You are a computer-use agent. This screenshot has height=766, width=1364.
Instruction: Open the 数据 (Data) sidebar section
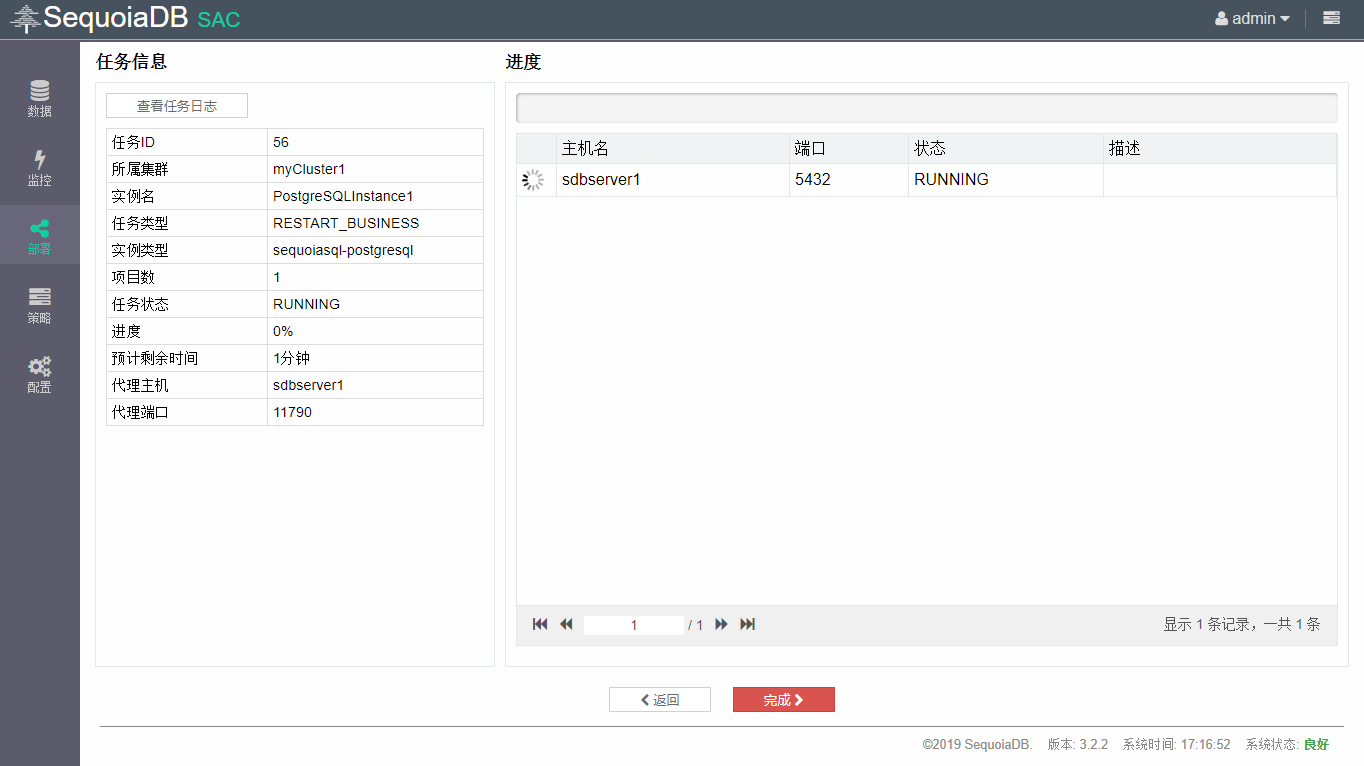pos(39,98)
